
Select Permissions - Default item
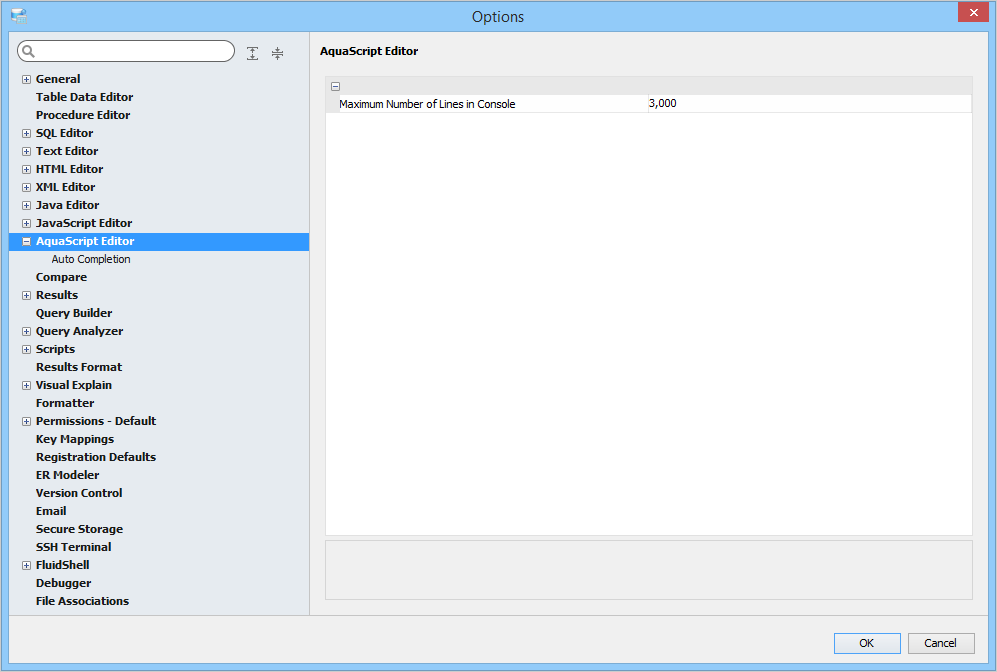96,421
